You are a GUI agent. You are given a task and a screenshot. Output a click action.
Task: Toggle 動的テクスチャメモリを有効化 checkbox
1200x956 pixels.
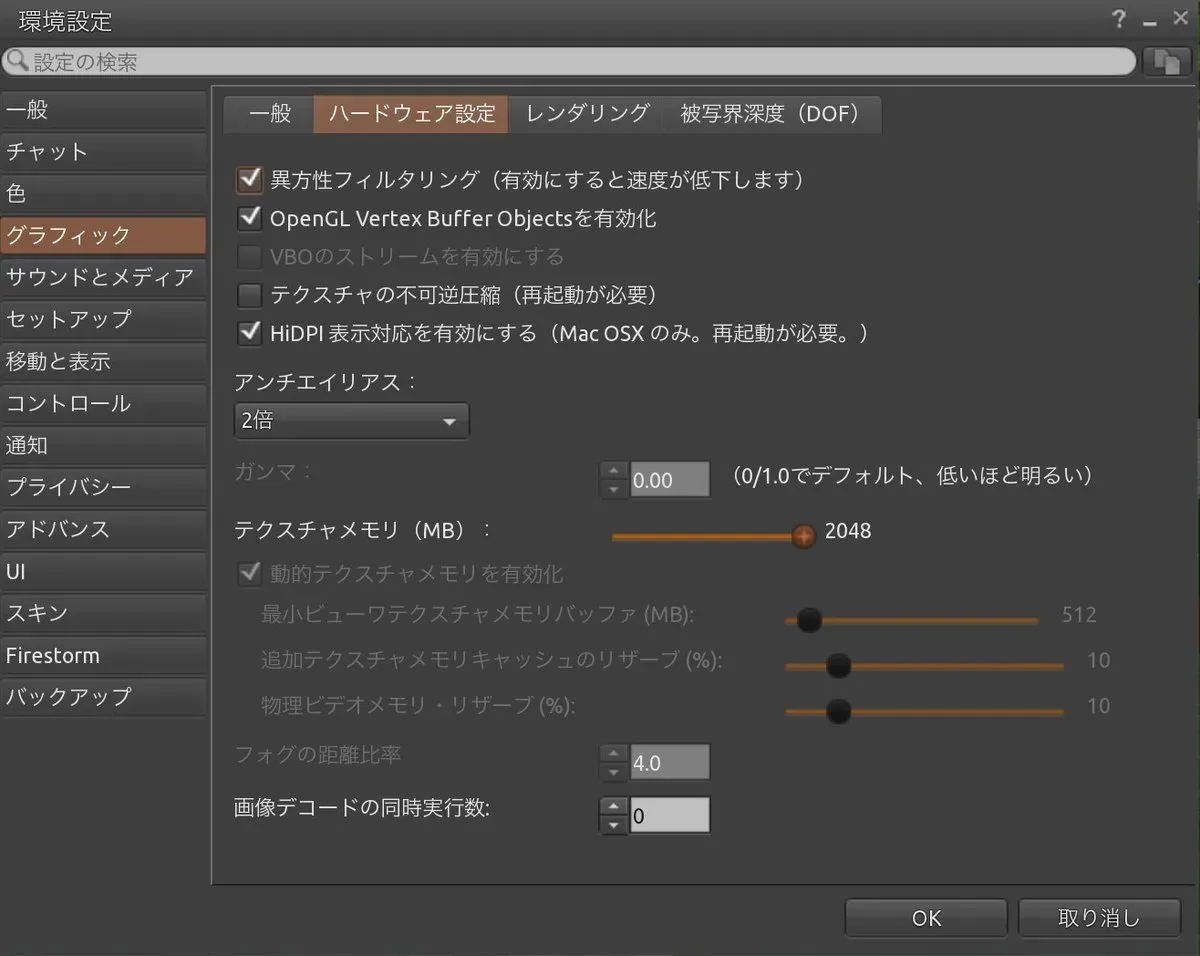coord(249,574)
